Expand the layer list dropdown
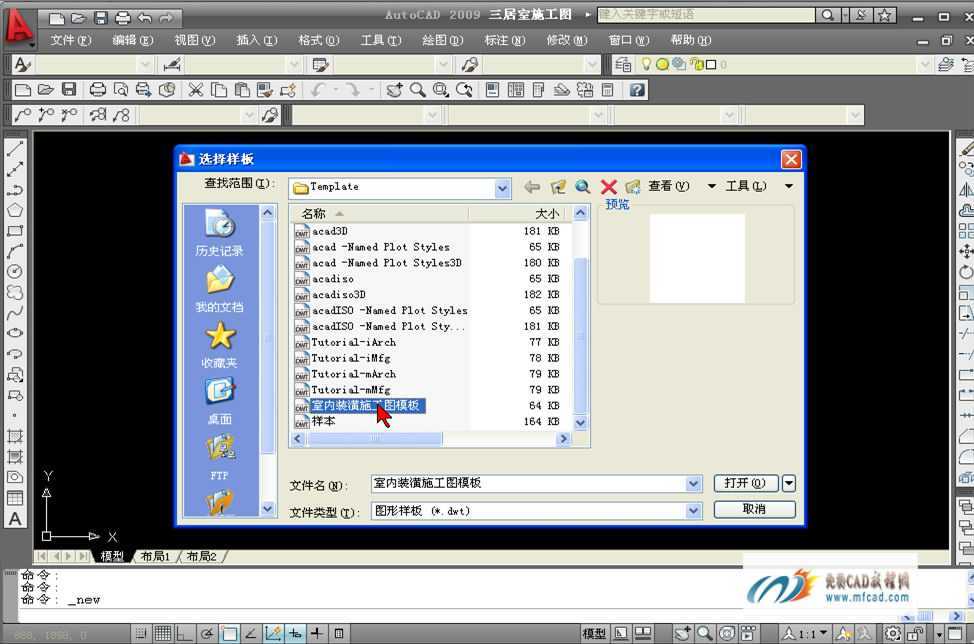The width and height of the screenshot is (974, 644). click(924, 64)
